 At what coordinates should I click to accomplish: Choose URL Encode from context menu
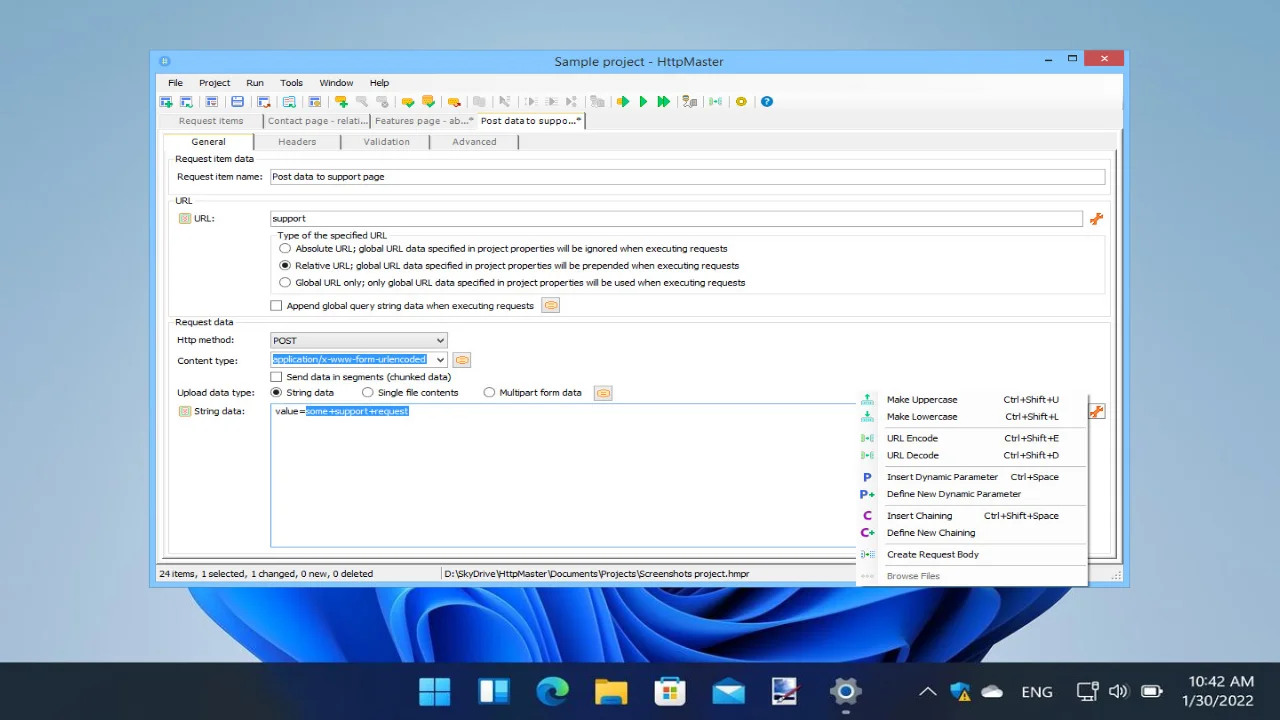tap(972, 438)
